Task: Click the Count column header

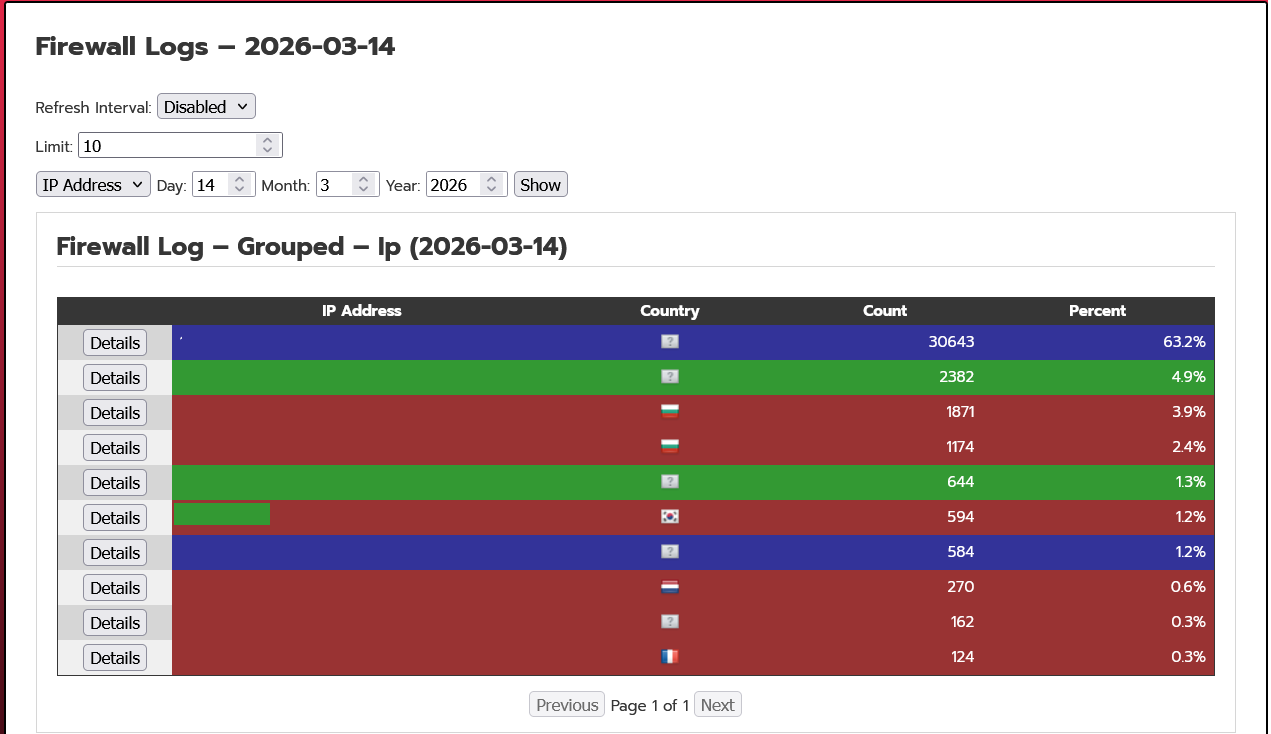Action: (x=884, y=311)
